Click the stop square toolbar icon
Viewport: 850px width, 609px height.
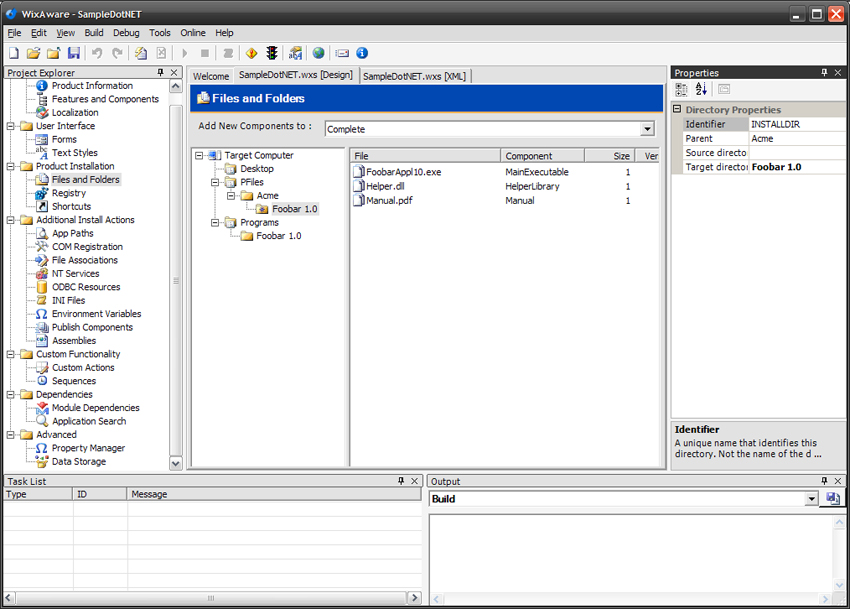tap(205, 53)
